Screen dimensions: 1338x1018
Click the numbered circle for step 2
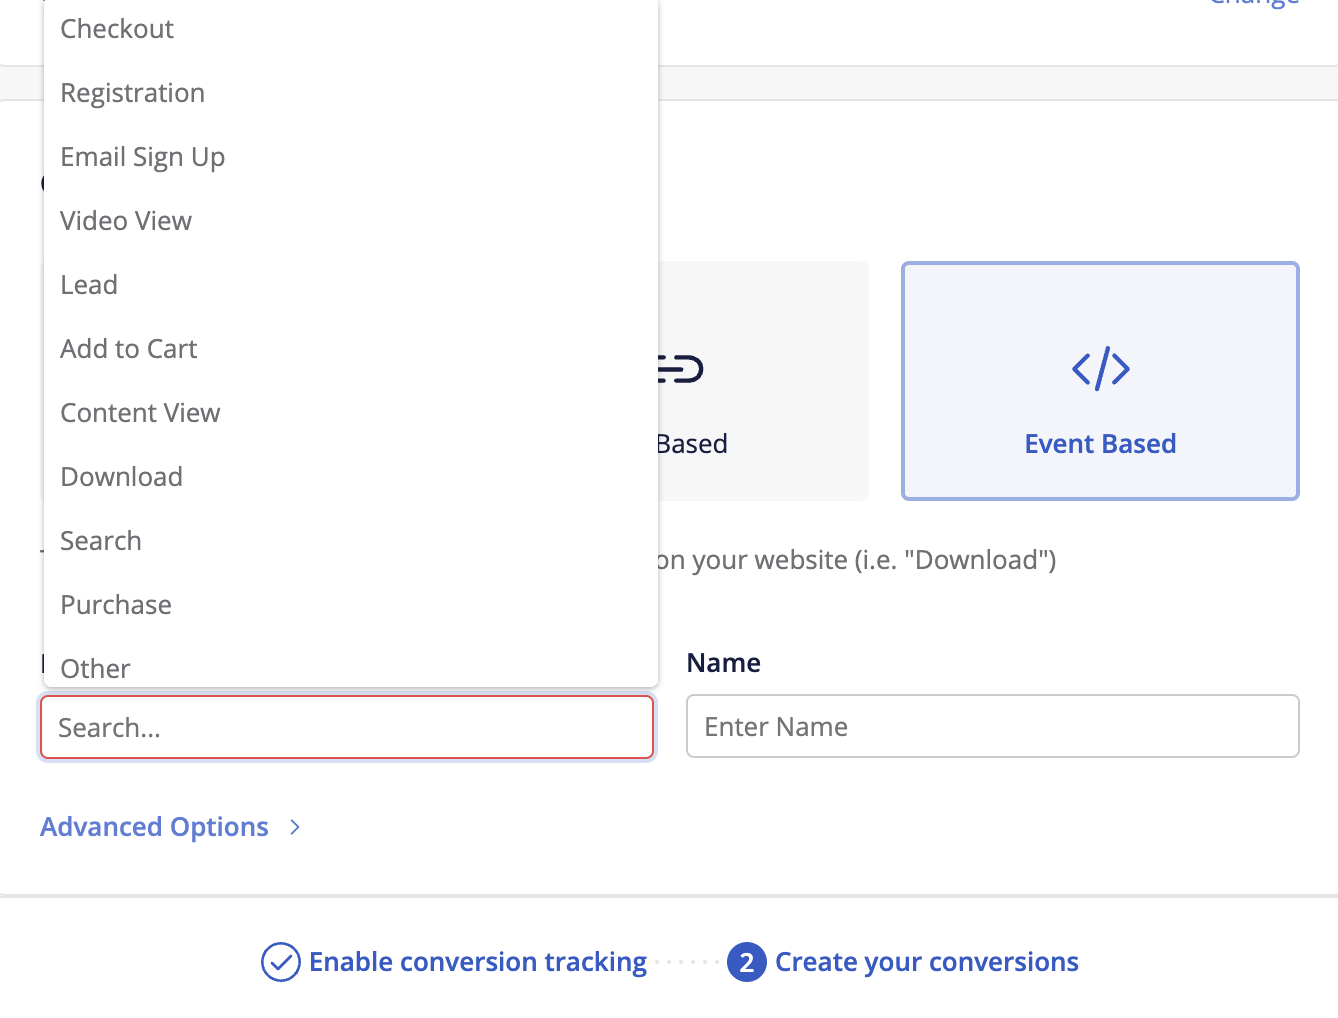747,961
